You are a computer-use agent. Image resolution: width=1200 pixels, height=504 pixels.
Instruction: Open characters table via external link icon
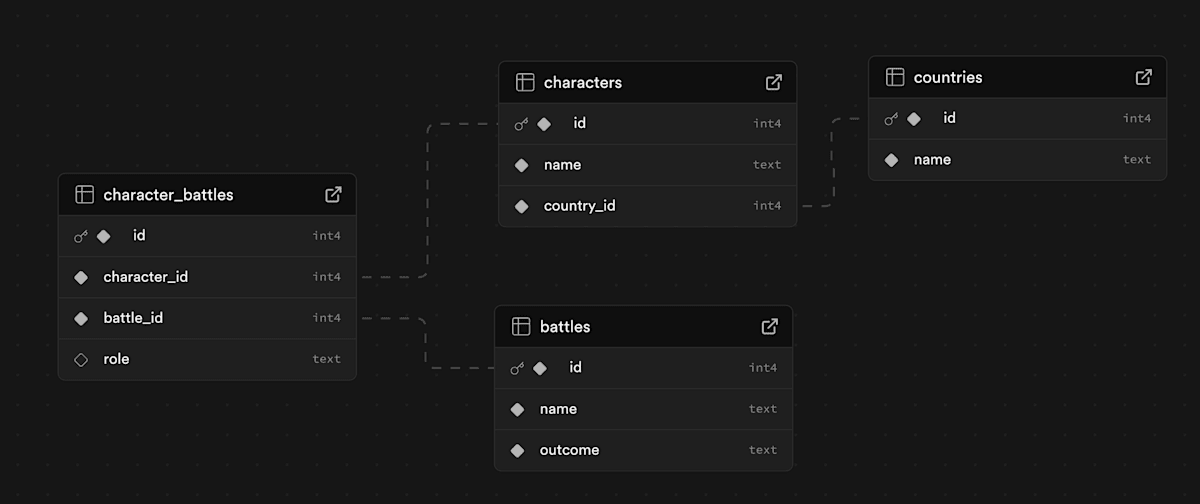[773, 82]
